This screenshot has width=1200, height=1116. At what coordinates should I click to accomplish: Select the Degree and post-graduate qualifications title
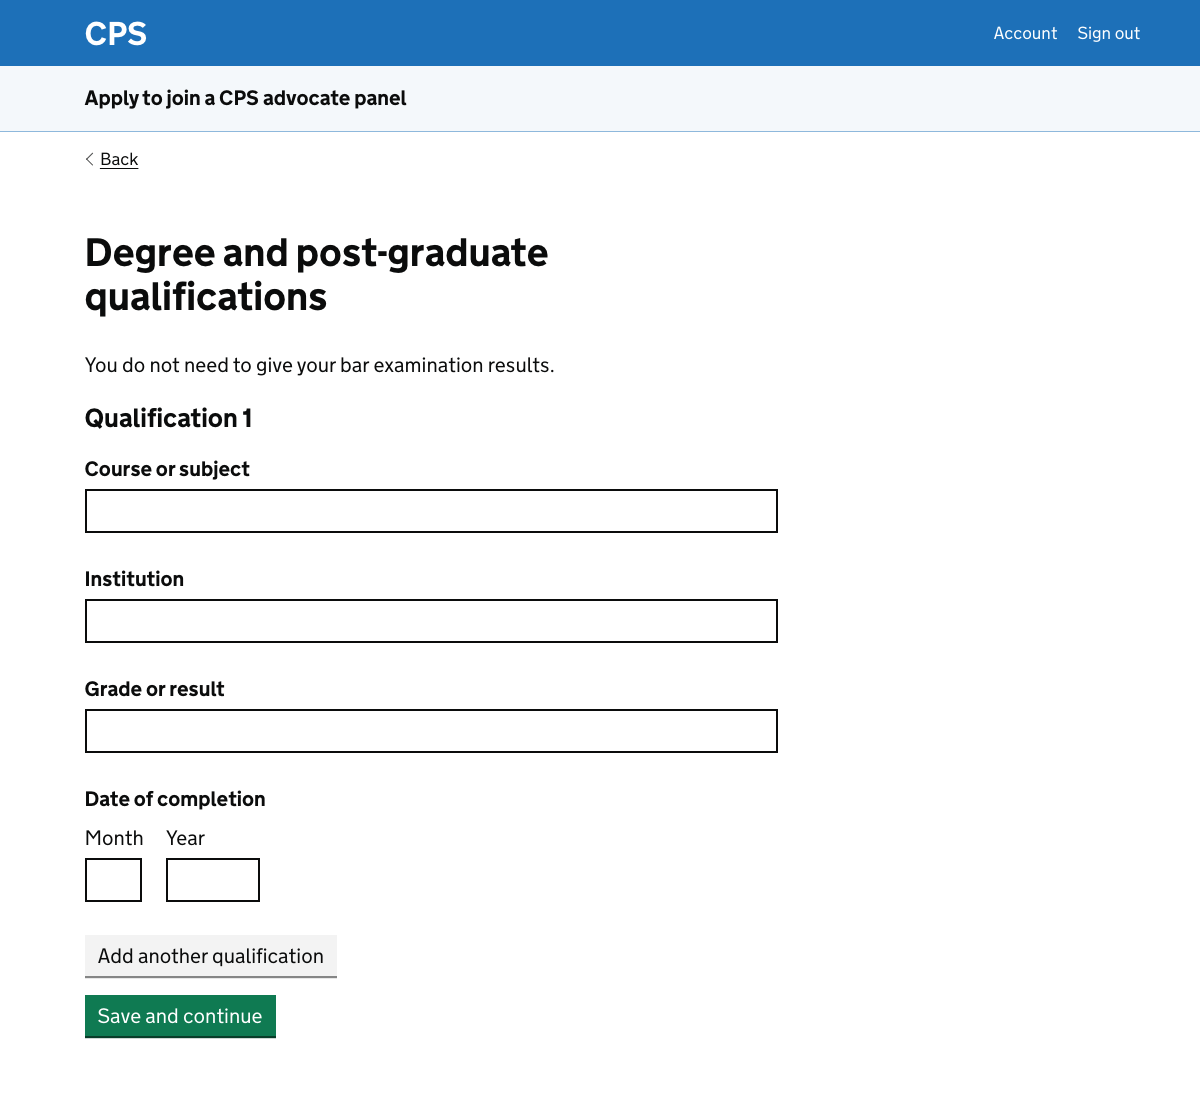click(x=316, y=274)
